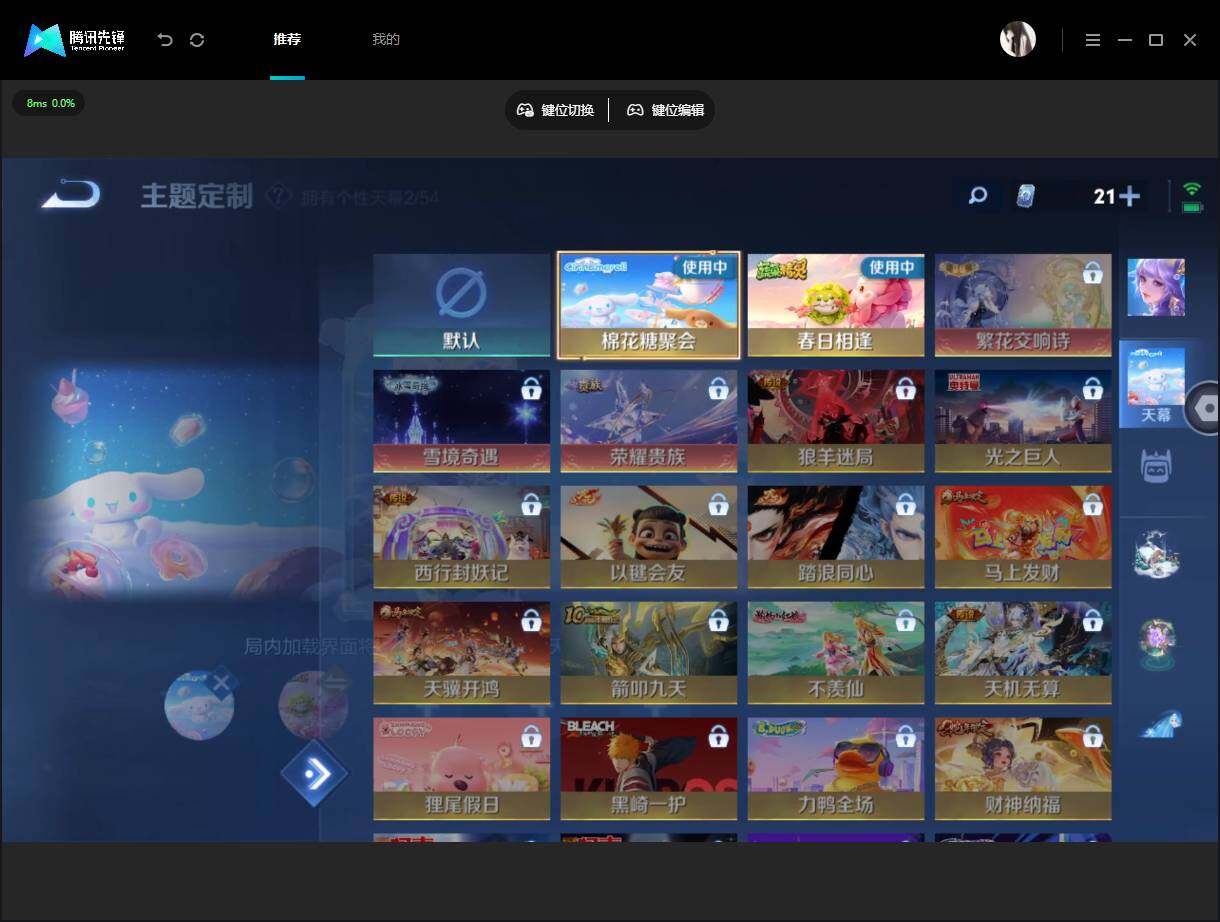This screenshot has height=922, width=1220.
Task: Click the magnifier search icon
Action: pos(978,196)
